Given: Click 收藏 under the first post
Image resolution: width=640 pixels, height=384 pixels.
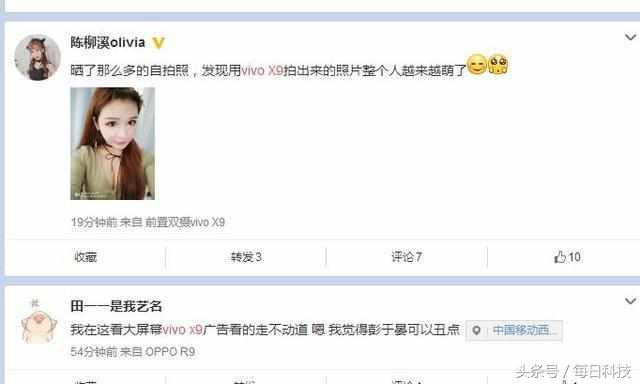Looking at the screenshot, I should click(86, 257).
